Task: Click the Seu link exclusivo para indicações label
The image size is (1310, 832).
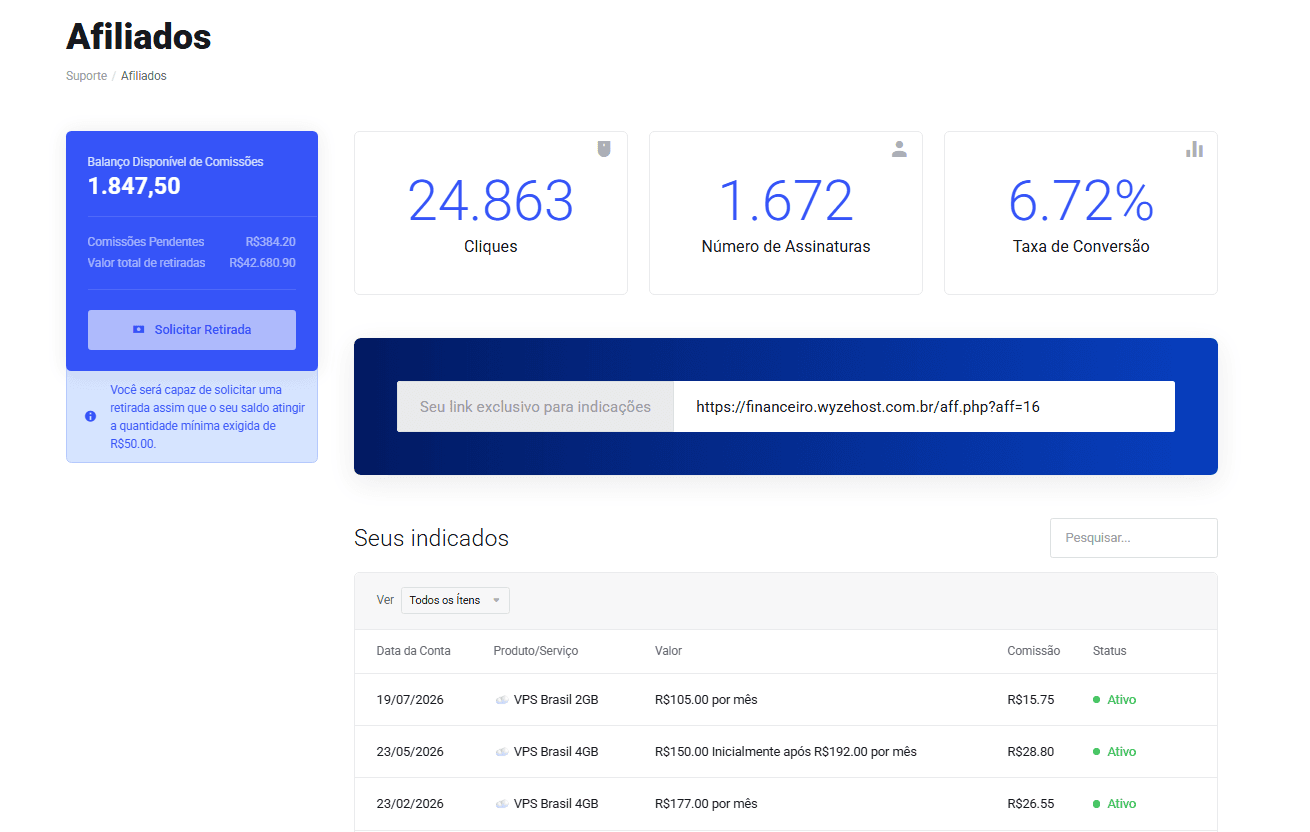Action: click(535, 407)
